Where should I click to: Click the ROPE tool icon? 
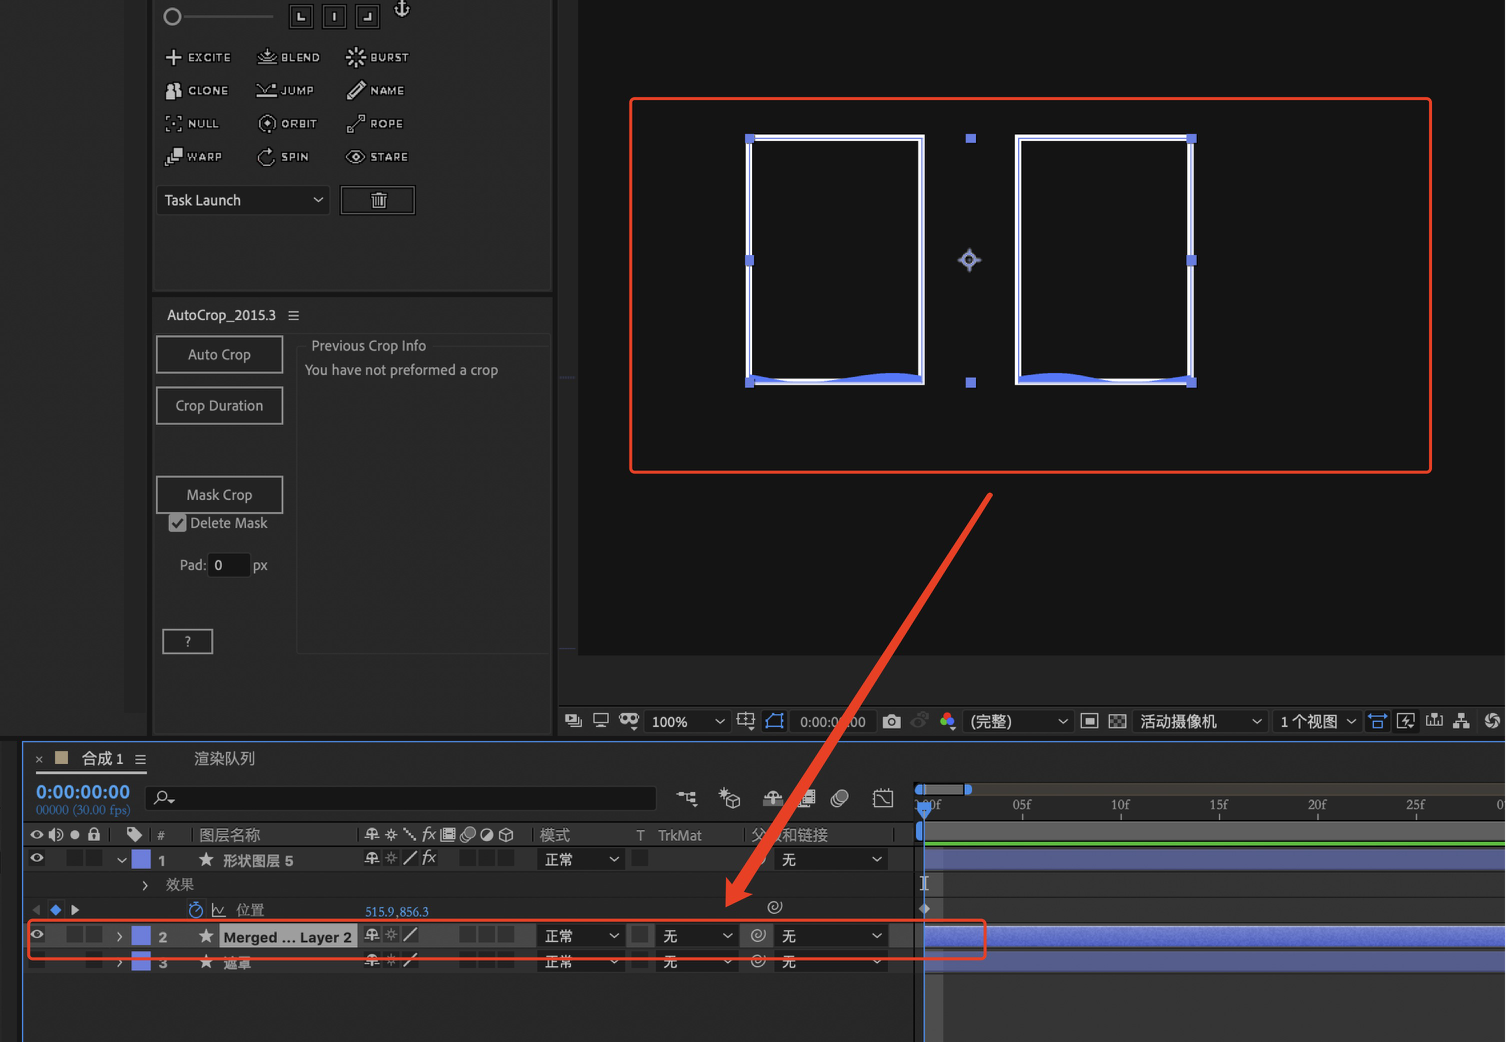pyautogui.click(x=355, y=123)
